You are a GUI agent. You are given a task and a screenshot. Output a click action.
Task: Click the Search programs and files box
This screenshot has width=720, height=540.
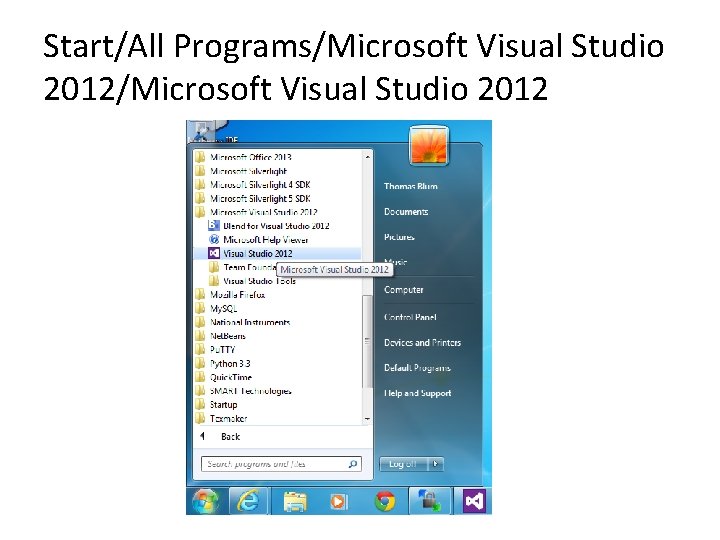[281, 464]
